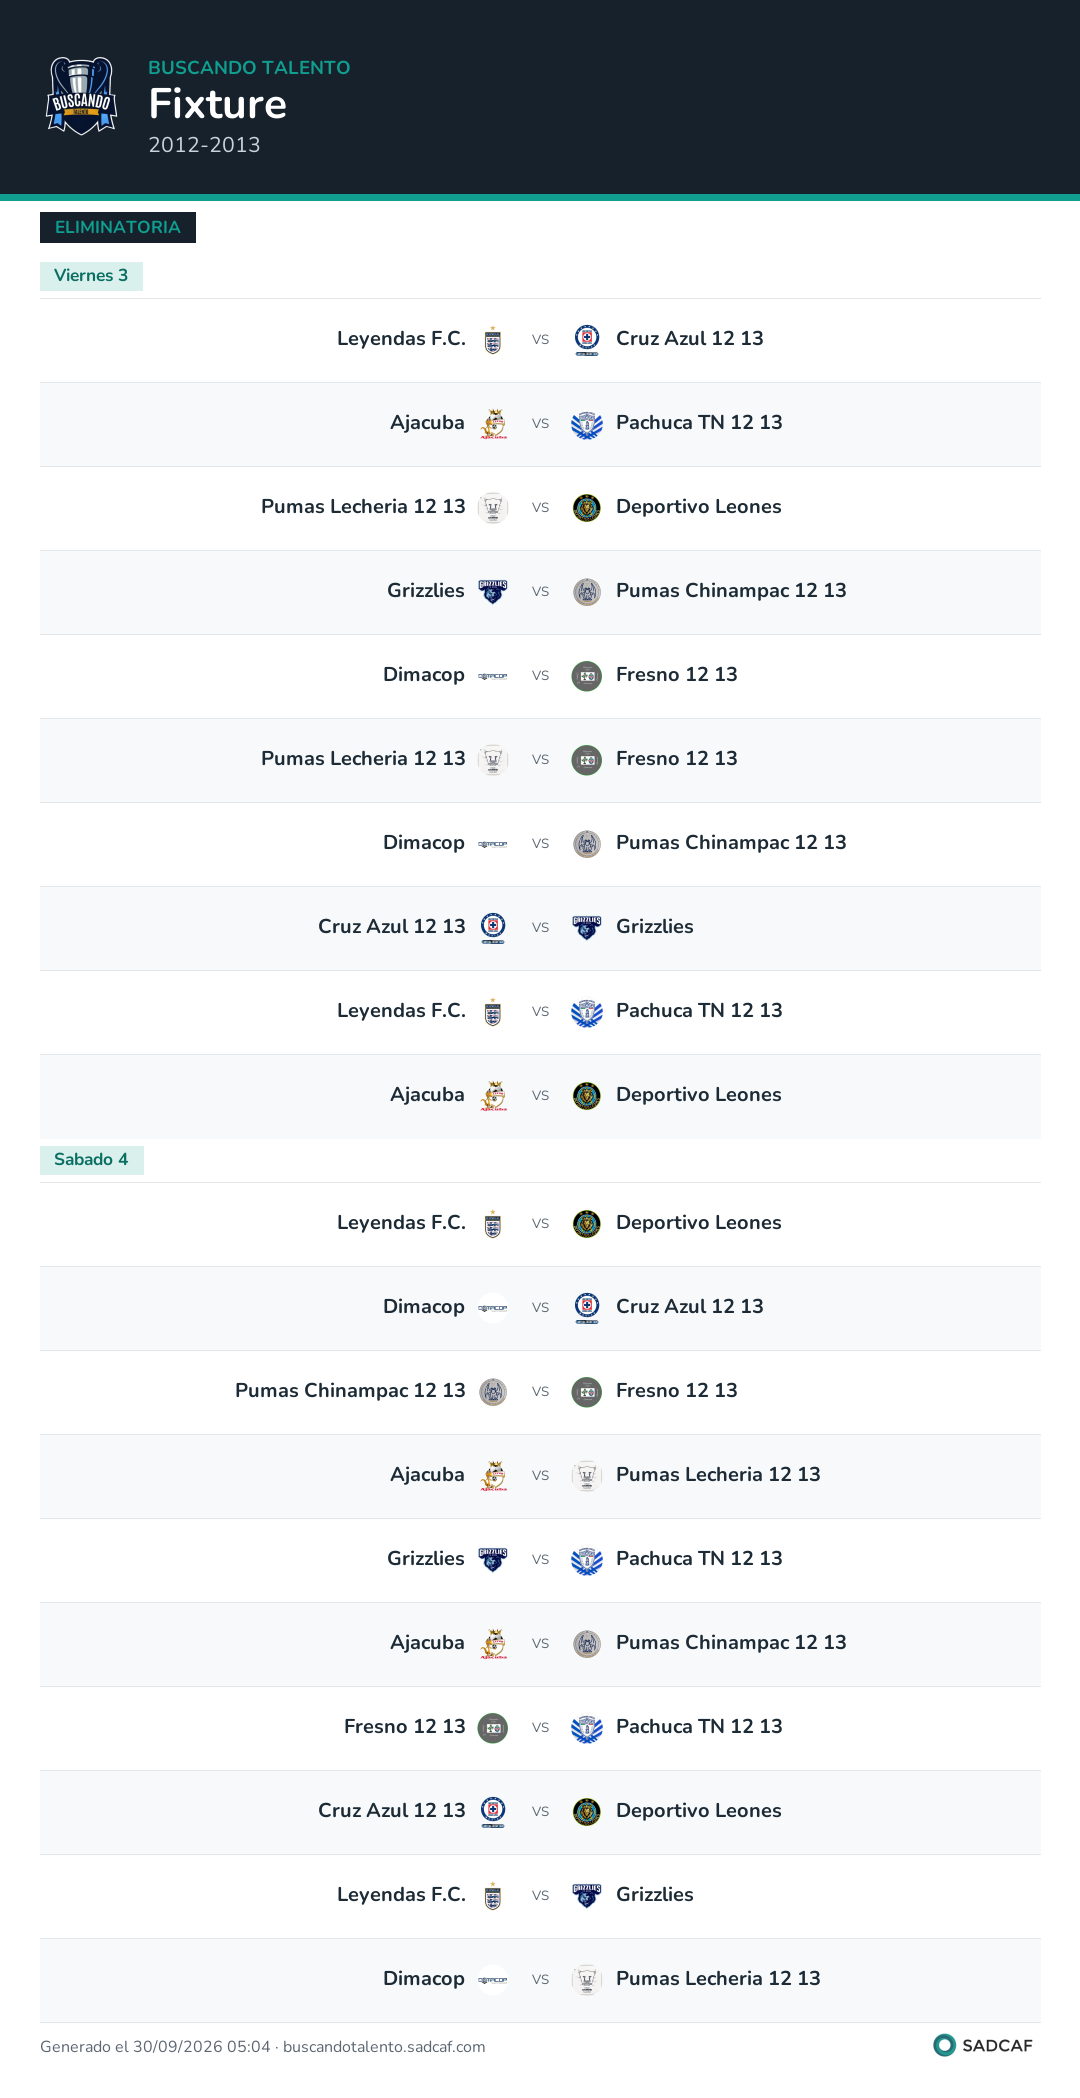Click Fresno crest in Fresno vs Pachuca match
Screen dimensions: 1080x2098
(x=493, y=1728)
